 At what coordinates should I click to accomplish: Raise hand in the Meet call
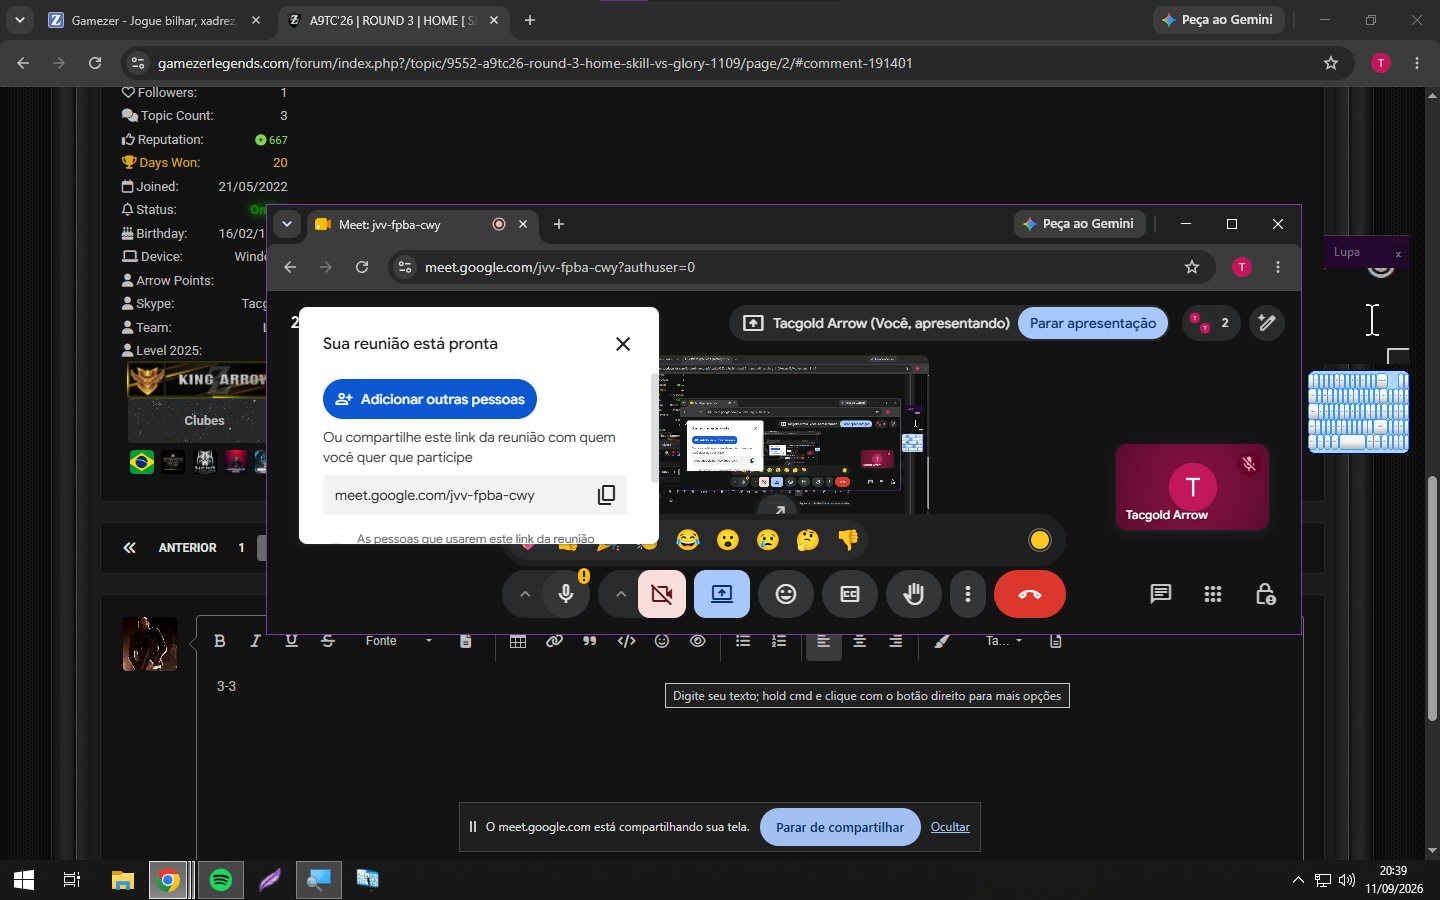coord(914,594)
